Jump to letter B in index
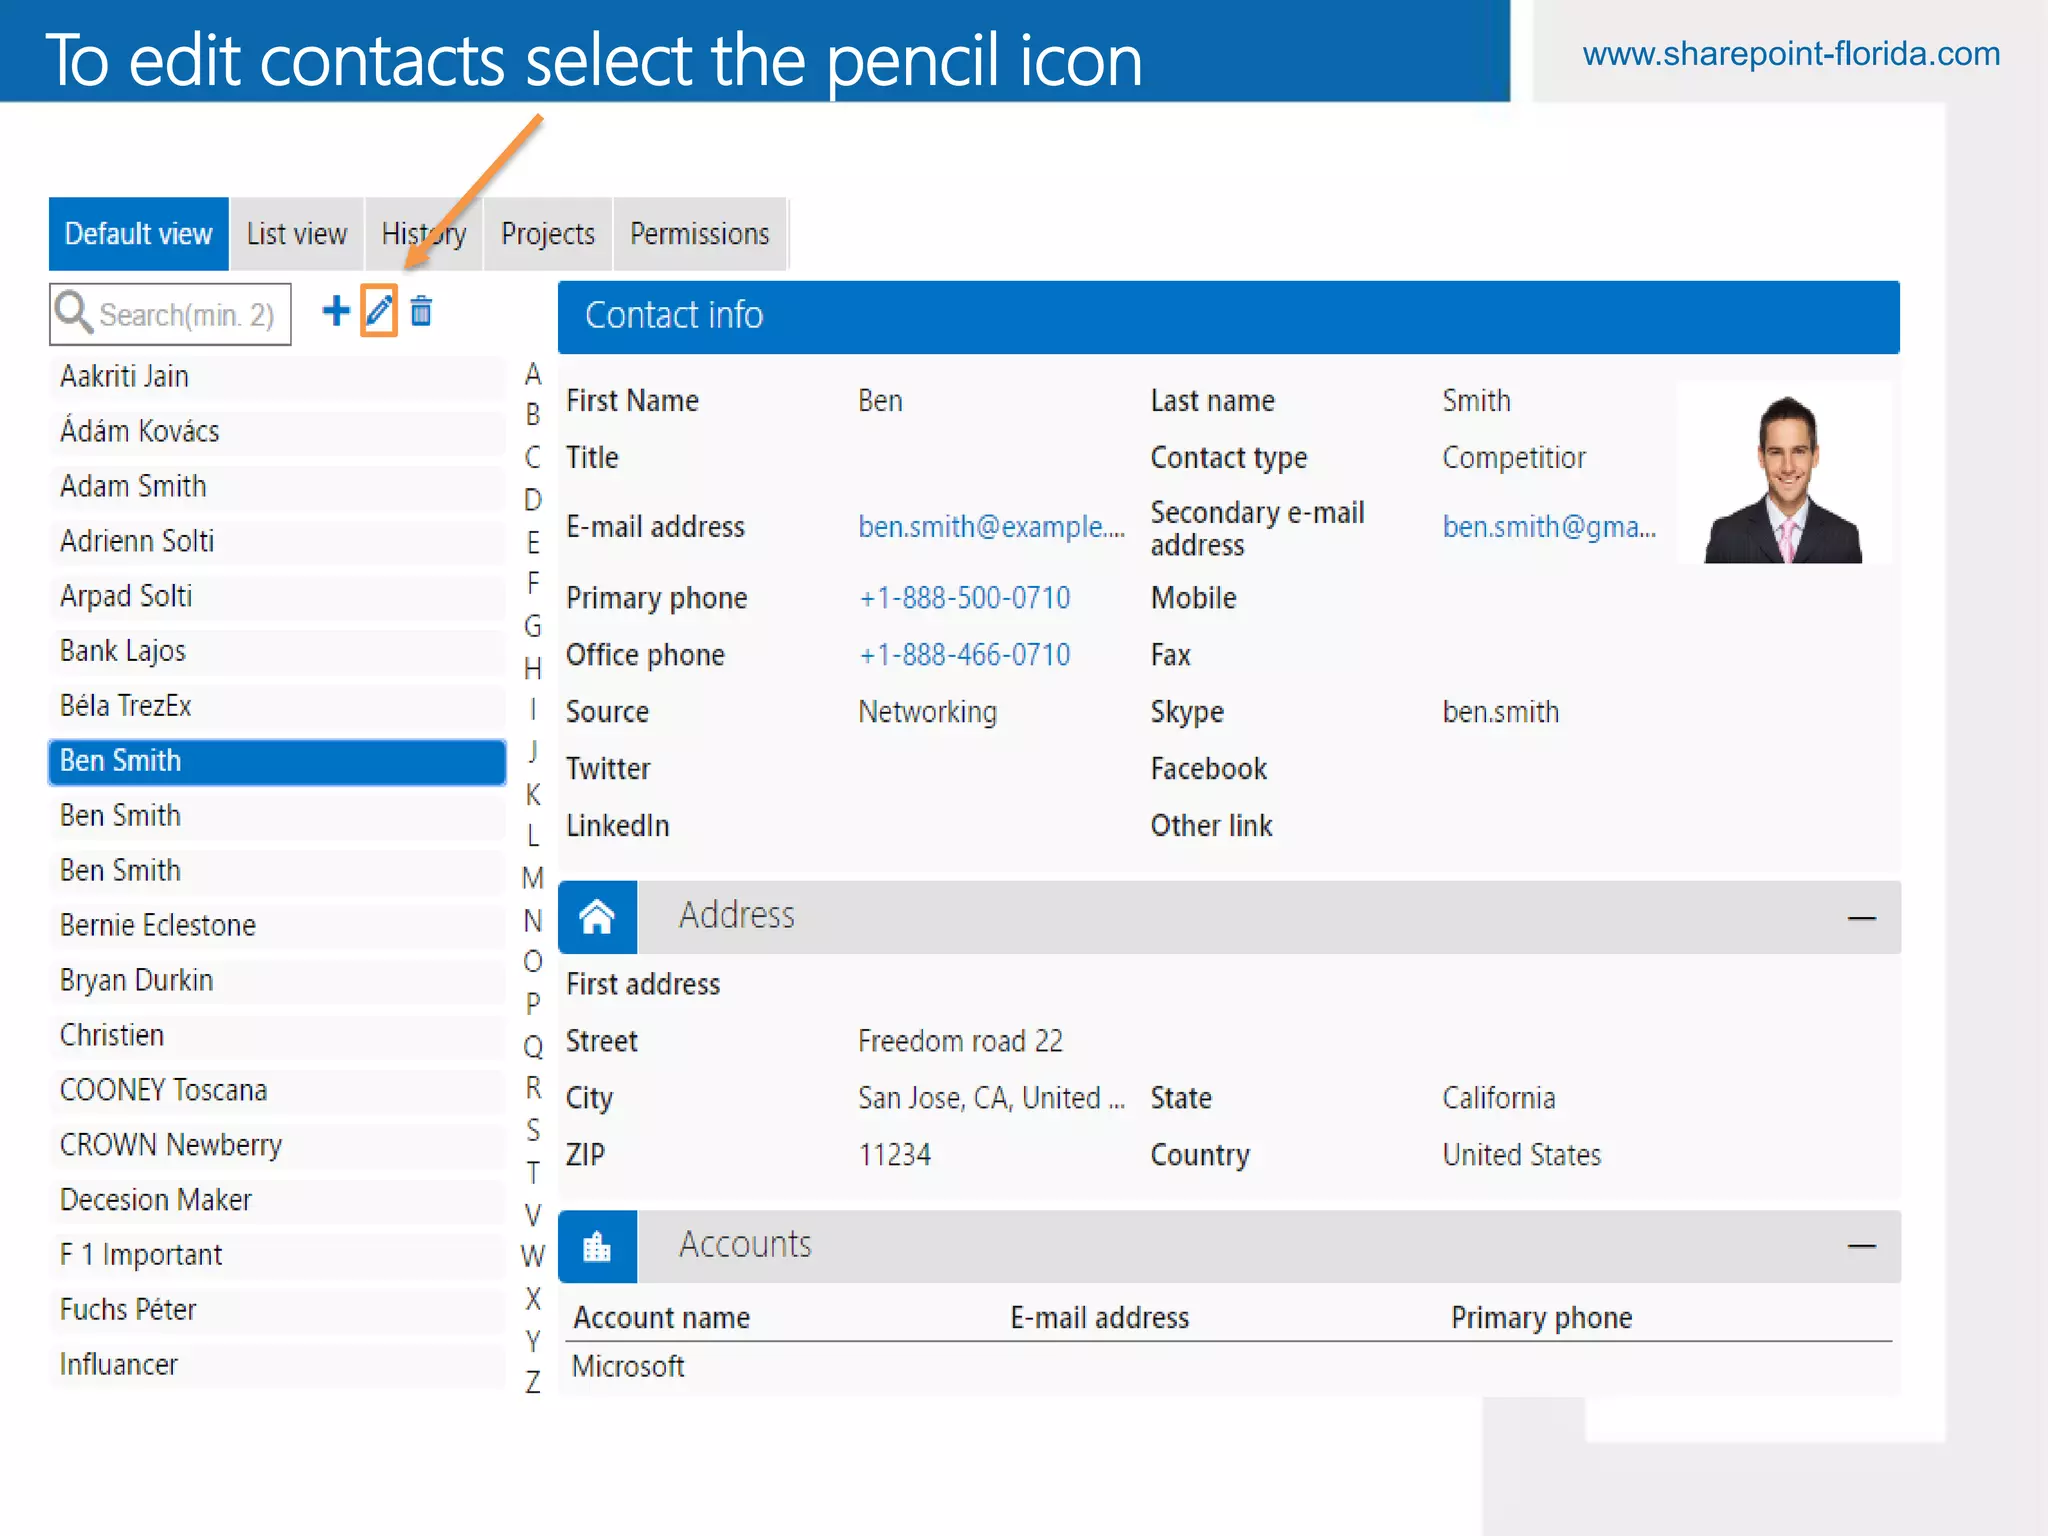 533,415
